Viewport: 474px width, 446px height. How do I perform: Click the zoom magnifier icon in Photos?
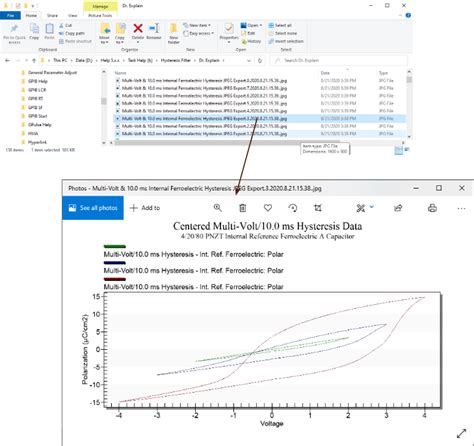218,208
